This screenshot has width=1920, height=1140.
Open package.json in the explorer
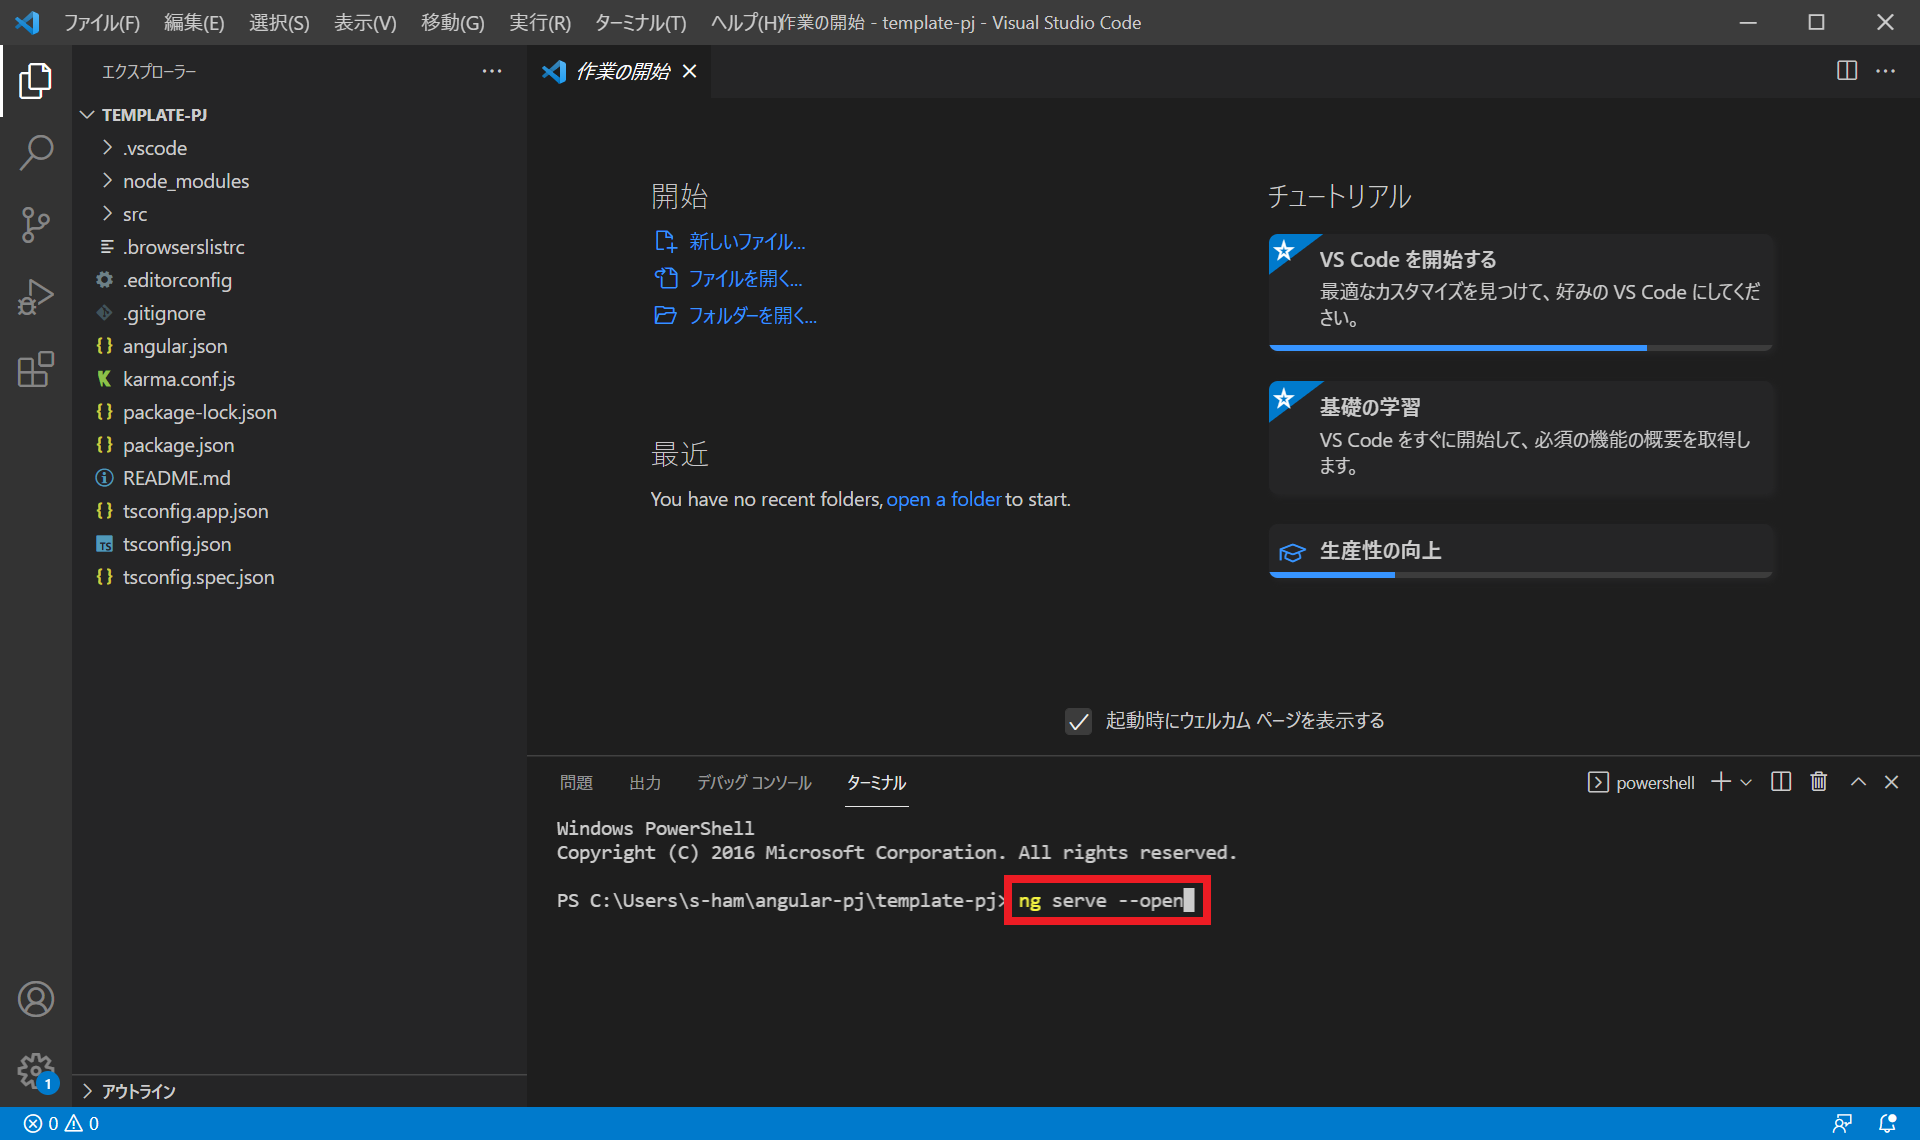click(178, 445)
